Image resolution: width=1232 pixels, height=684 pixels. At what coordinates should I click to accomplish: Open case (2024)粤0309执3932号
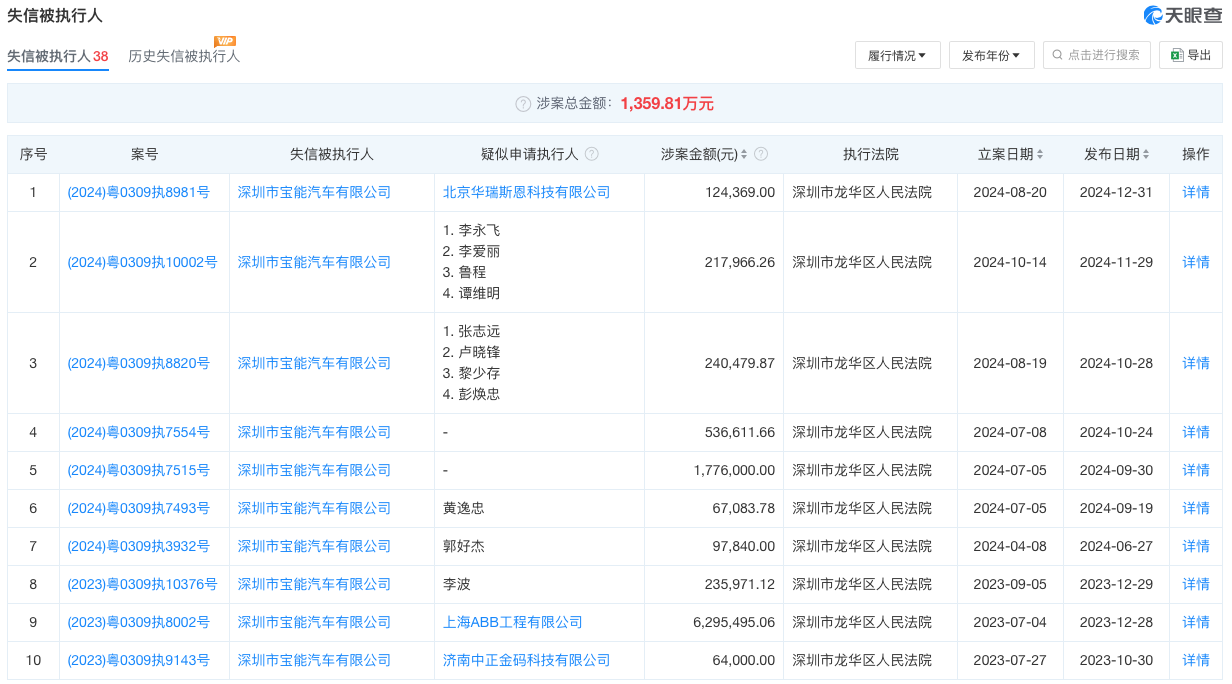click(139, 546)
